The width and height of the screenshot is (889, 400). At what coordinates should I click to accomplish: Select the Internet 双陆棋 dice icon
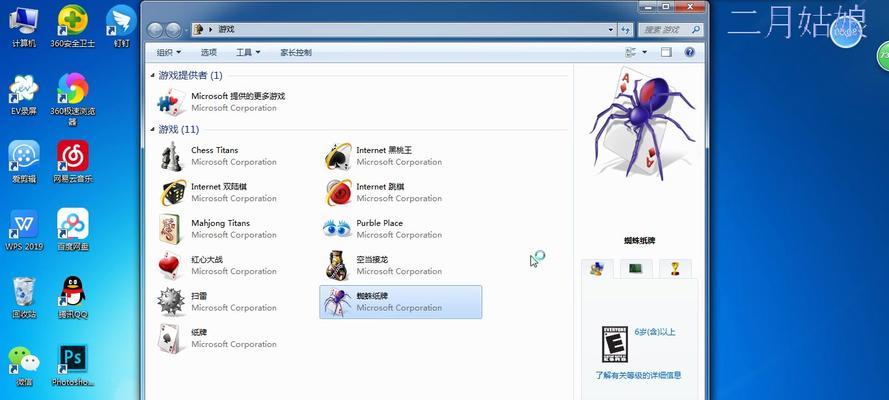click(171, 193)
